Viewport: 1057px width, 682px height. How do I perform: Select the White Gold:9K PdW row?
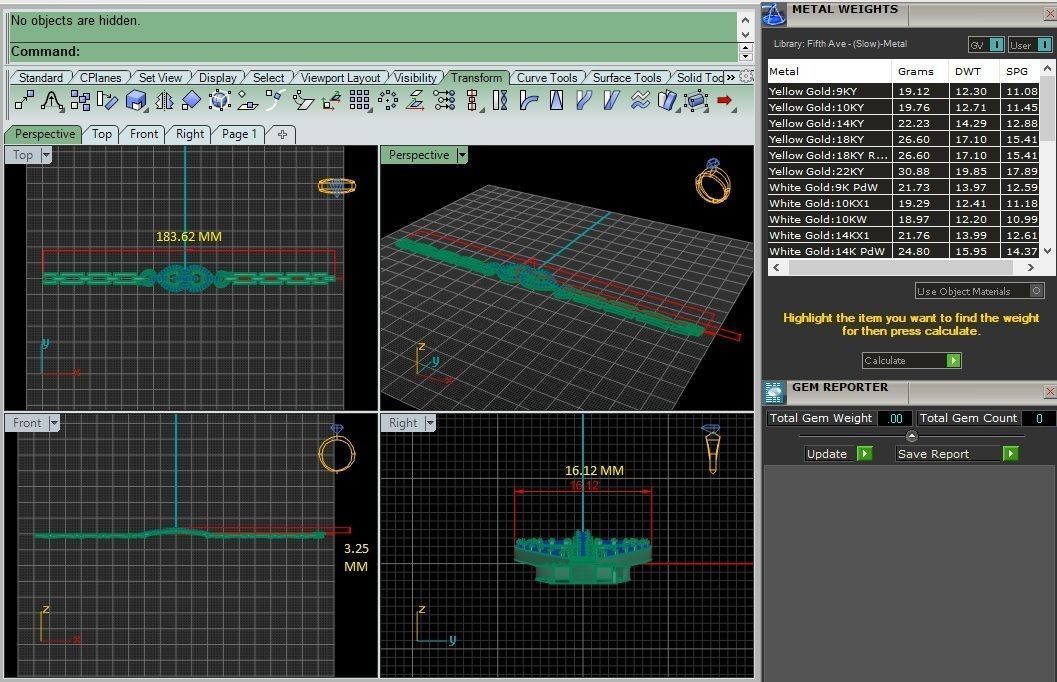tap(903, 187)
